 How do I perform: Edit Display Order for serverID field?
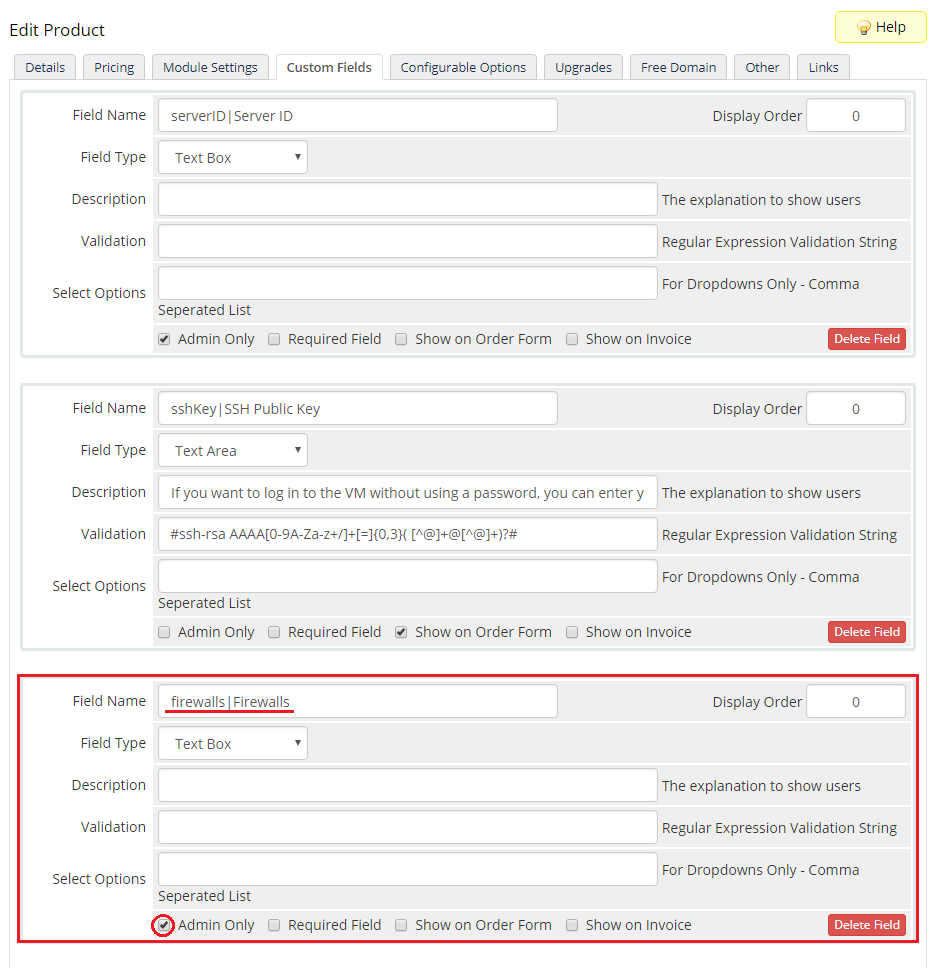click(x=856, y=115)
